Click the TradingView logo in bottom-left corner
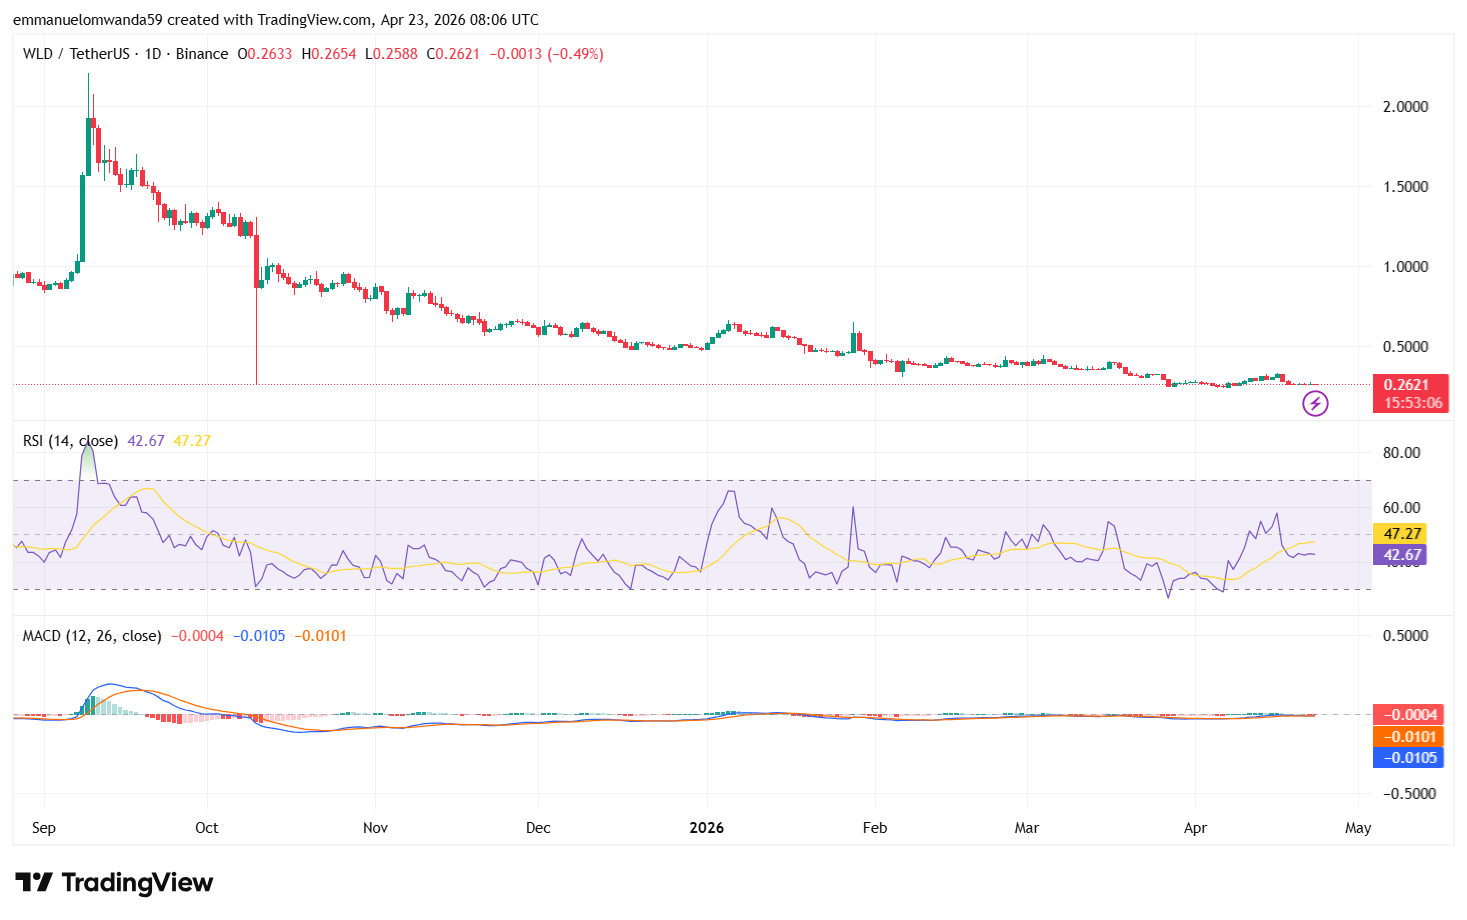This screenshot has height=920, width=1467. point(113,883)
